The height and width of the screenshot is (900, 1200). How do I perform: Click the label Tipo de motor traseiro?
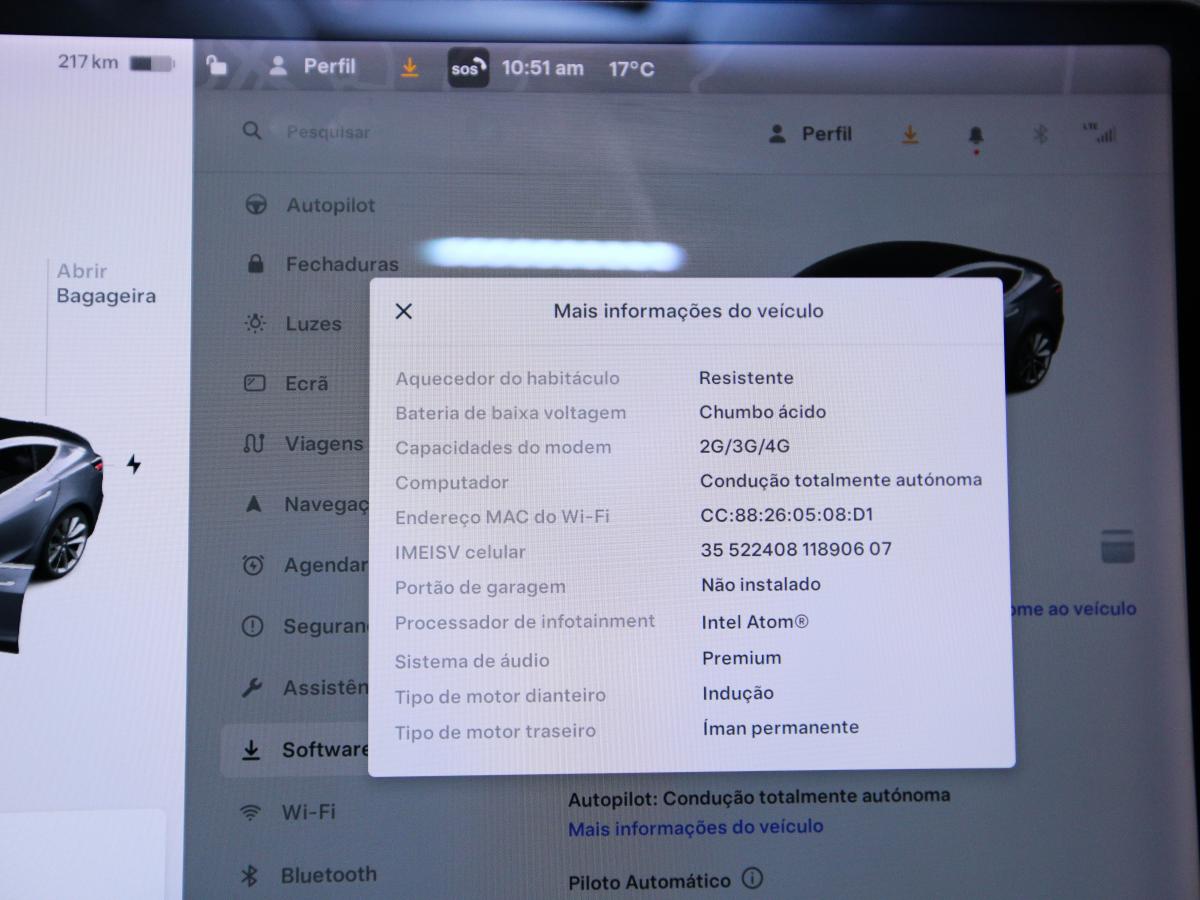pyautogui.click(x=495, y=731)
